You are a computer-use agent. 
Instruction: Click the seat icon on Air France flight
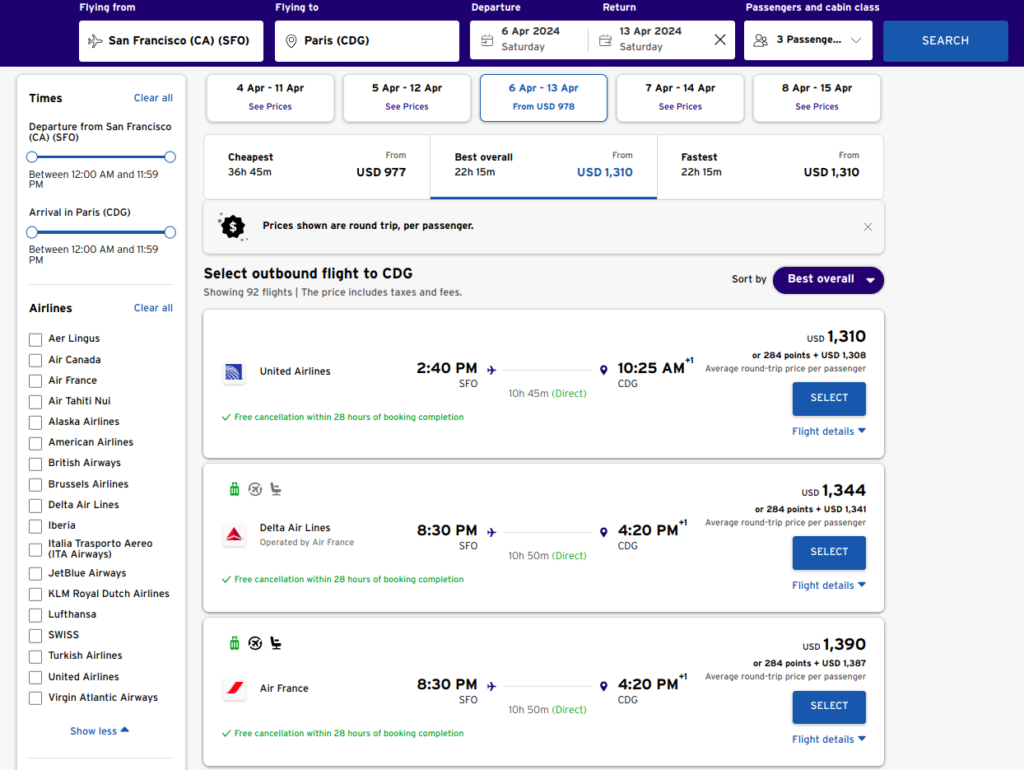[276, 643]
